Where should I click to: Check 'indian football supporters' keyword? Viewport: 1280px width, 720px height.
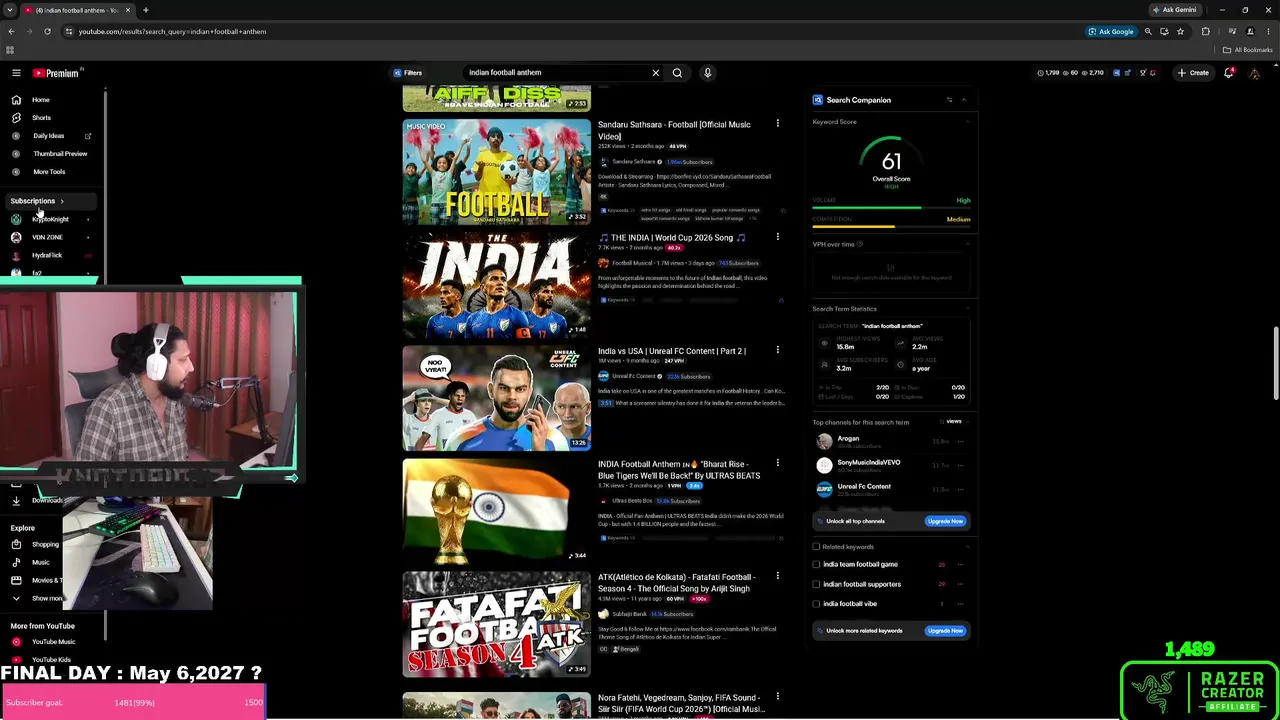click(816, 584)
